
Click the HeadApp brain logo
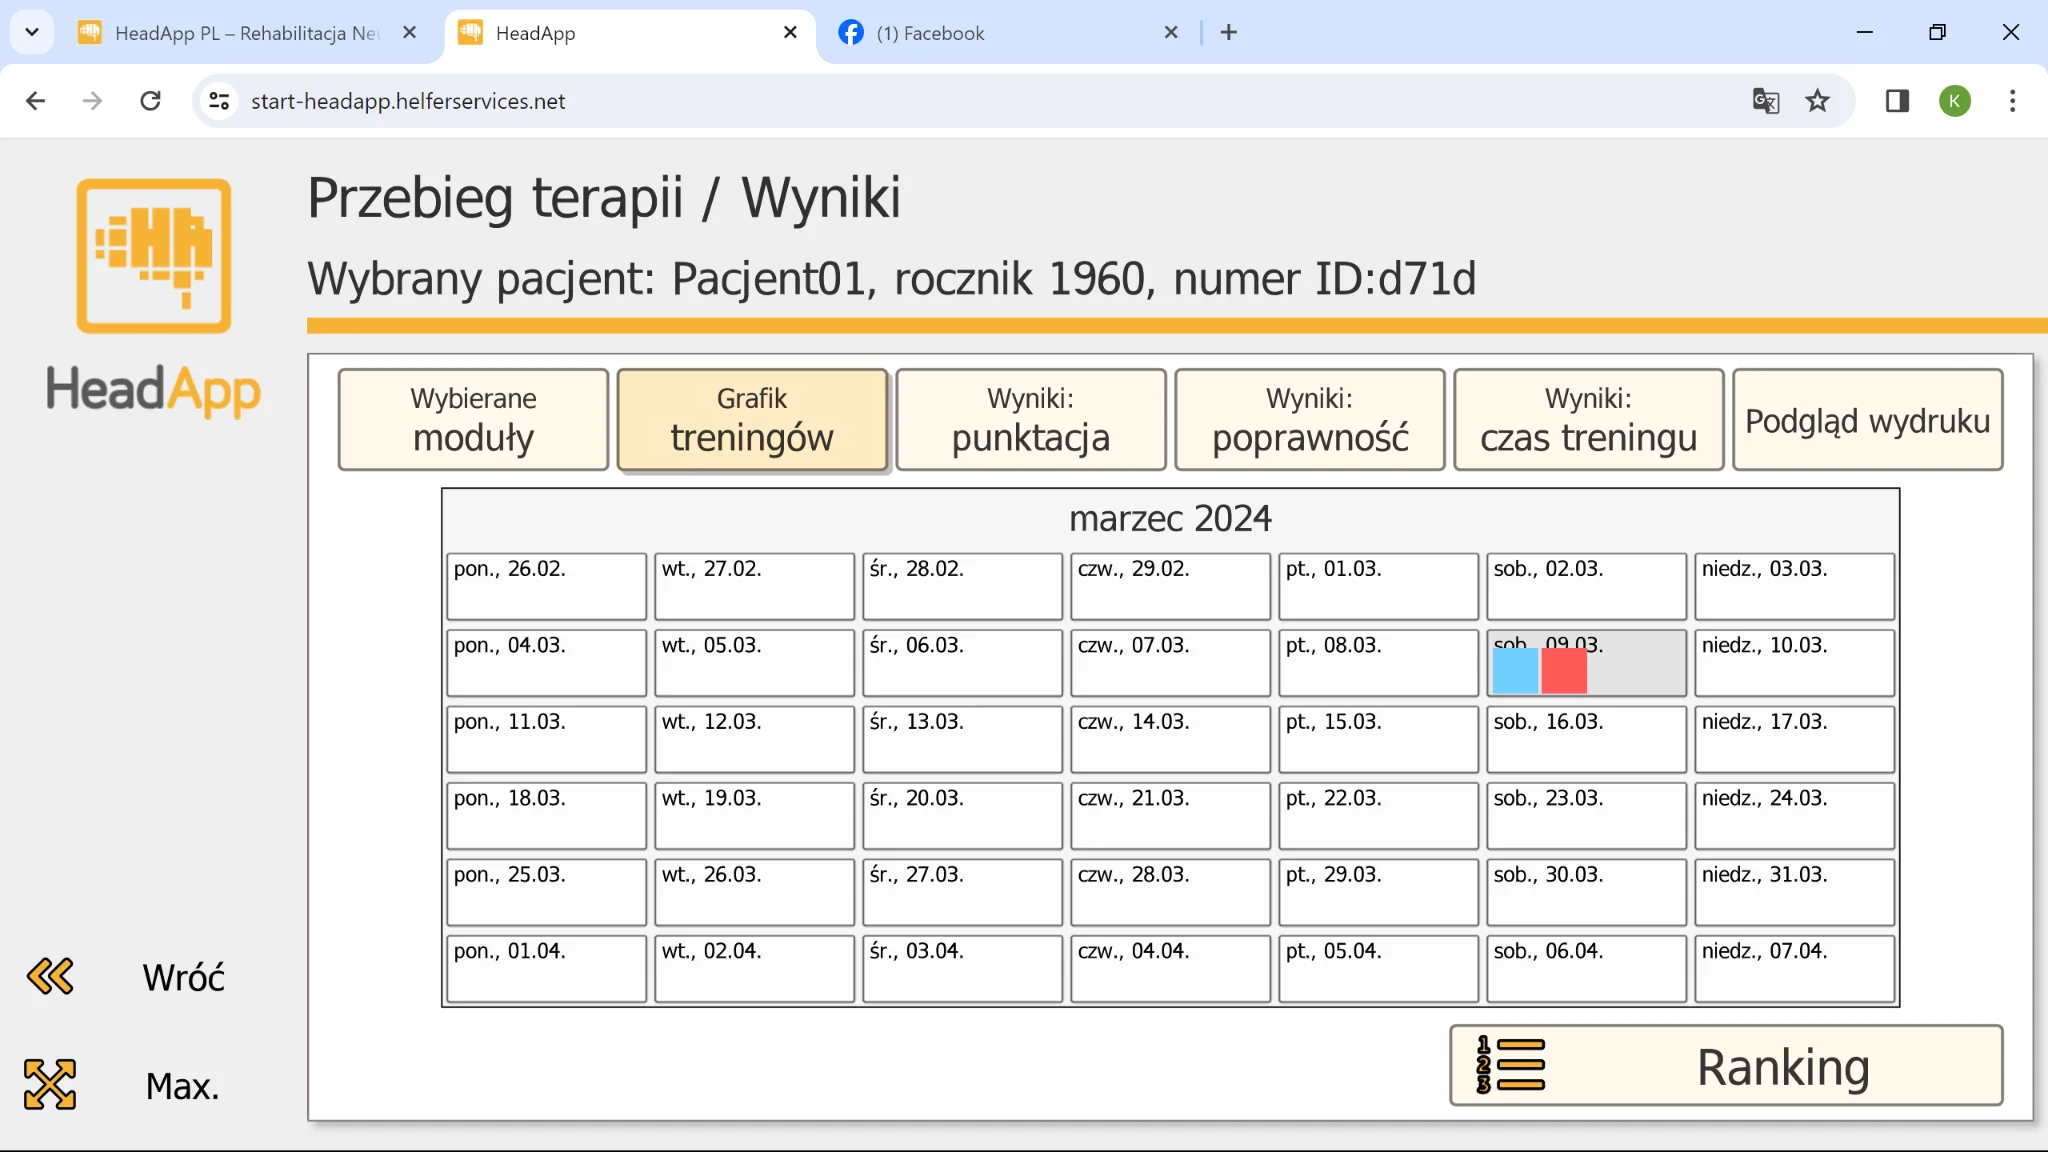pyautogui.click(x=154, y=256)
